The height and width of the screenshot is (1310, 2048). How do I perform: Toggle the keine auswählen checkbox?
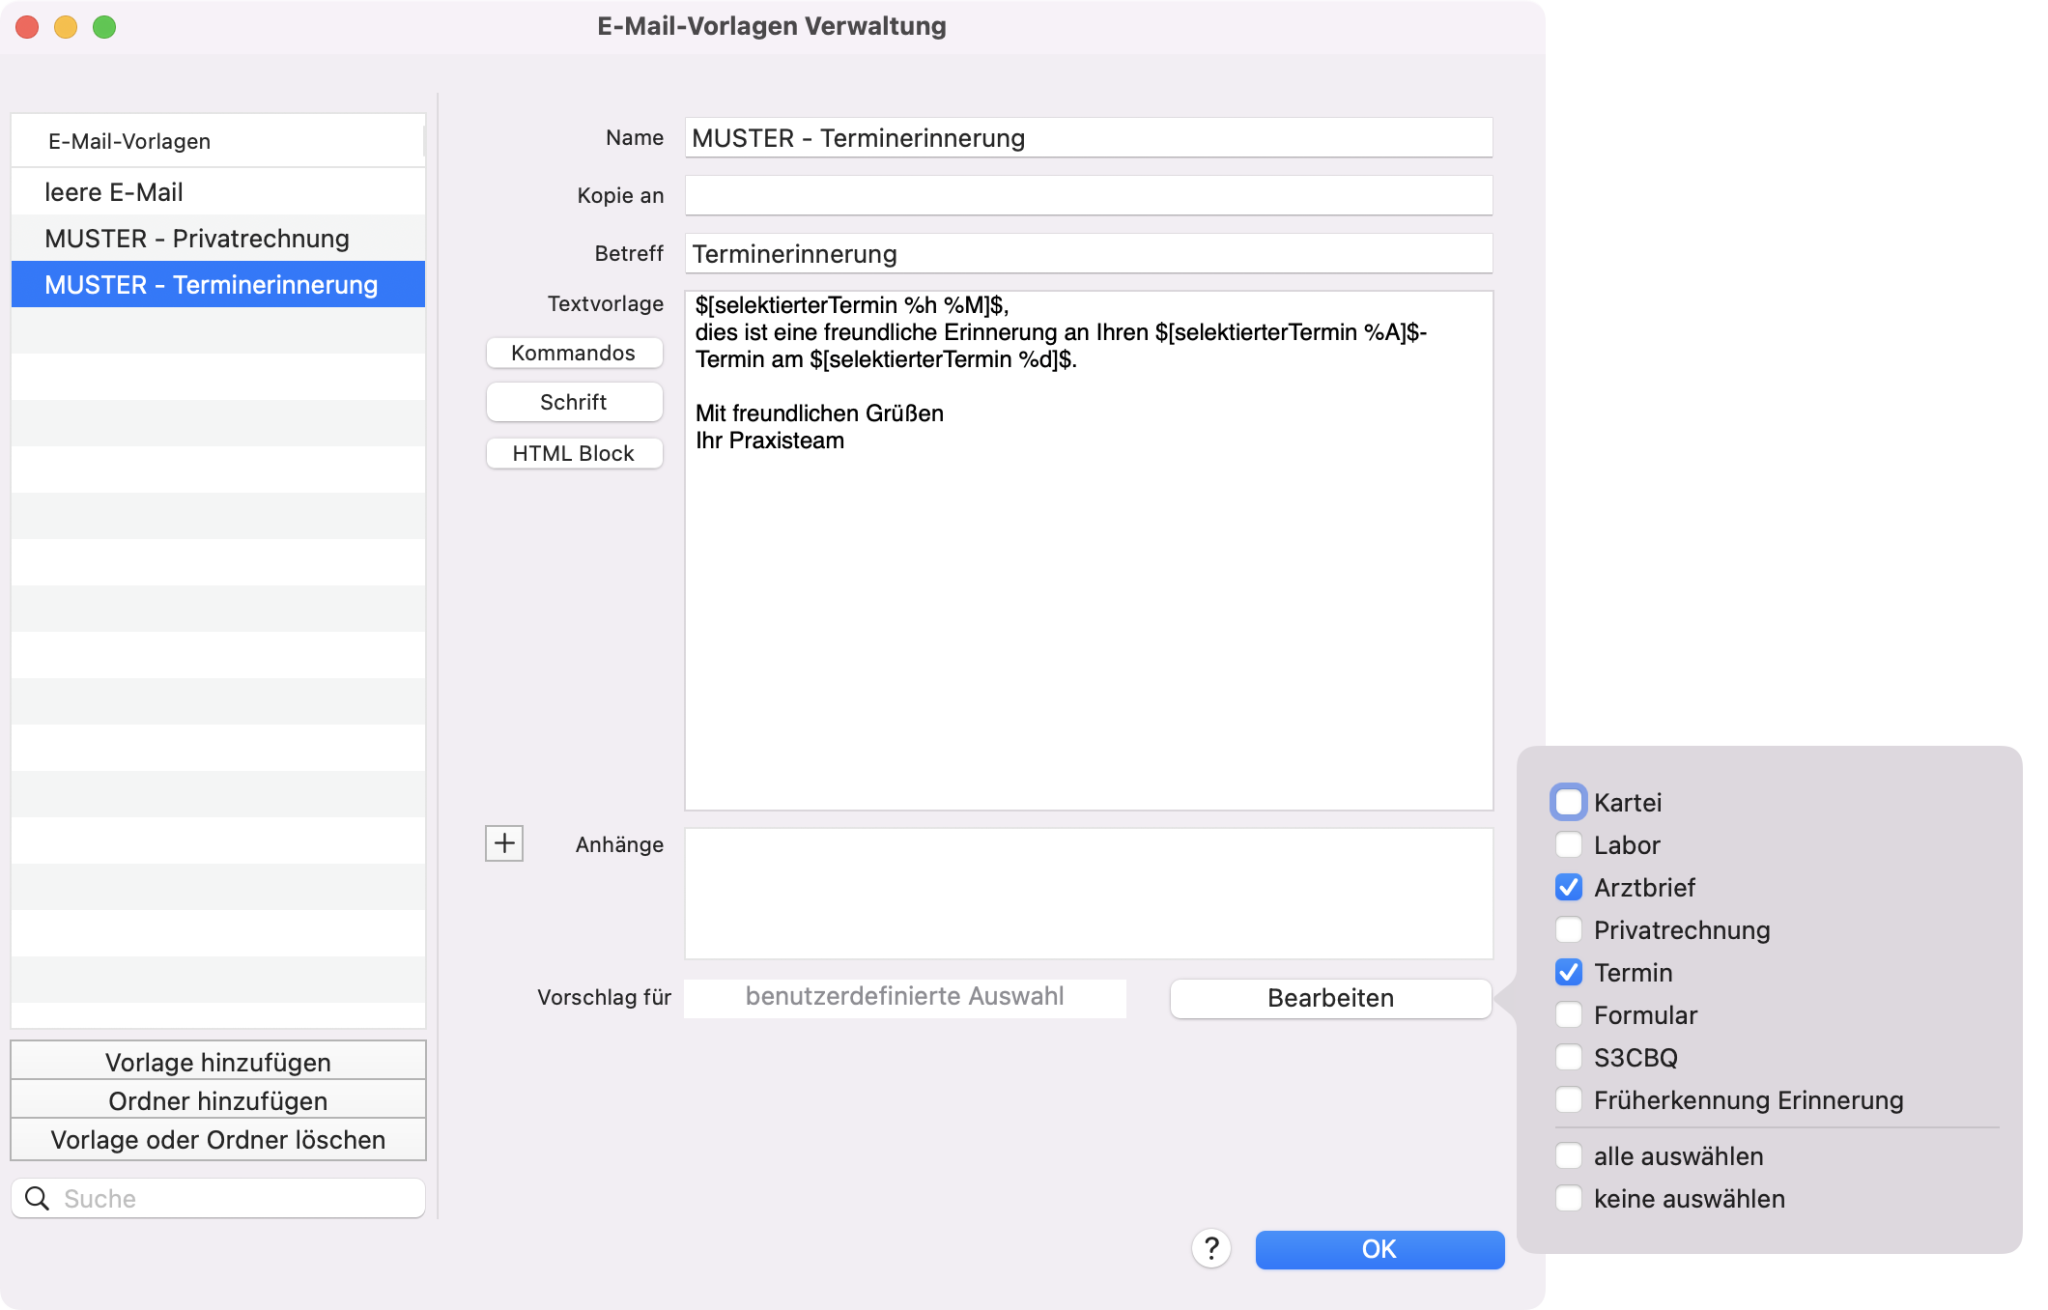pos(1568,1198)
